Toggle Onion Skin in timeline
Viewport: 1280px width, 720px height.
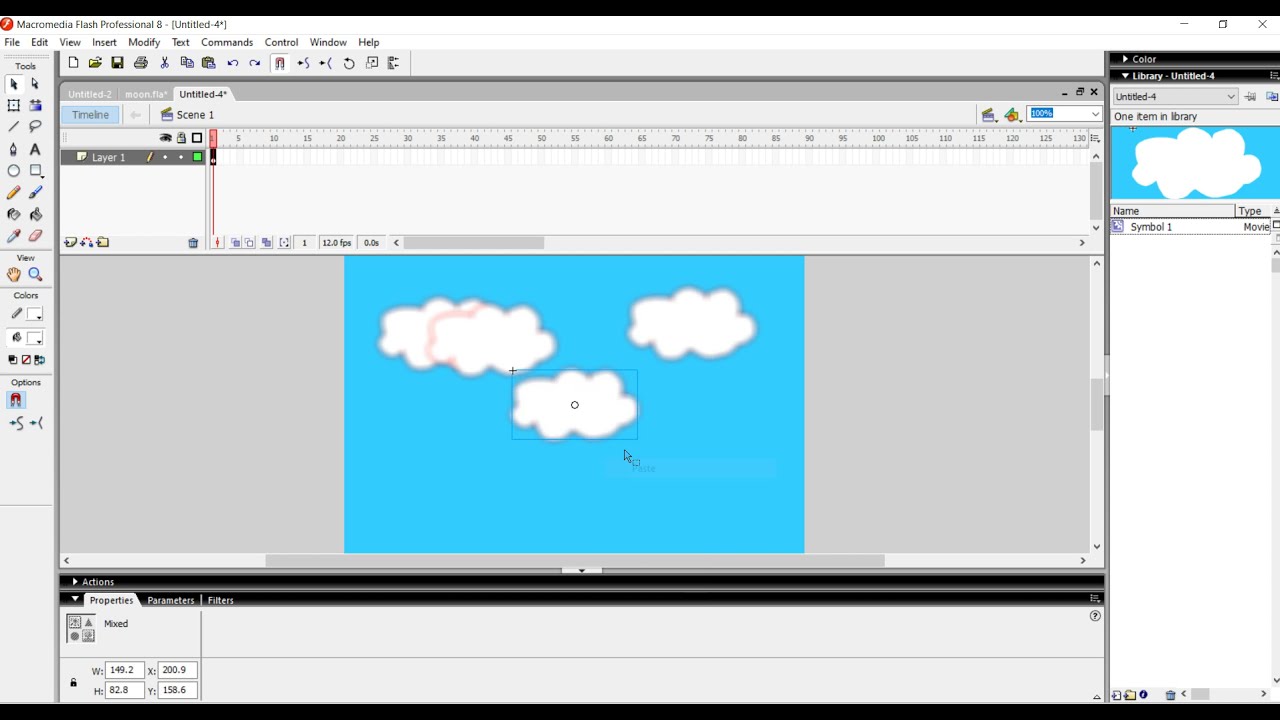pos(235,243)
